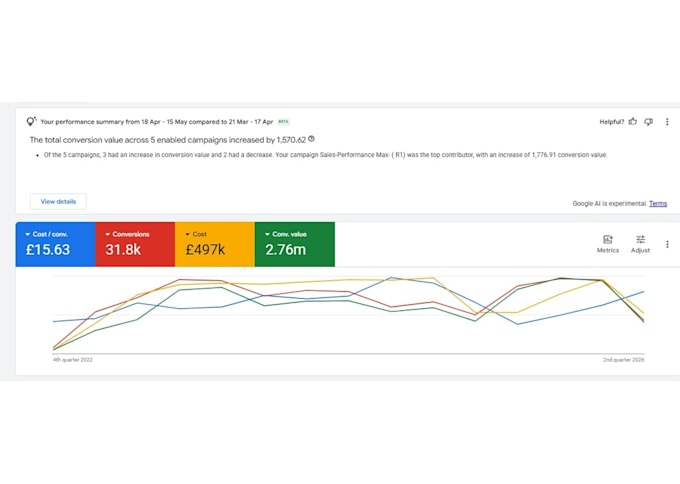Click the thumbs down feedback icon
The width and height of the screenshot is (680, 484).
coord(648,122)
